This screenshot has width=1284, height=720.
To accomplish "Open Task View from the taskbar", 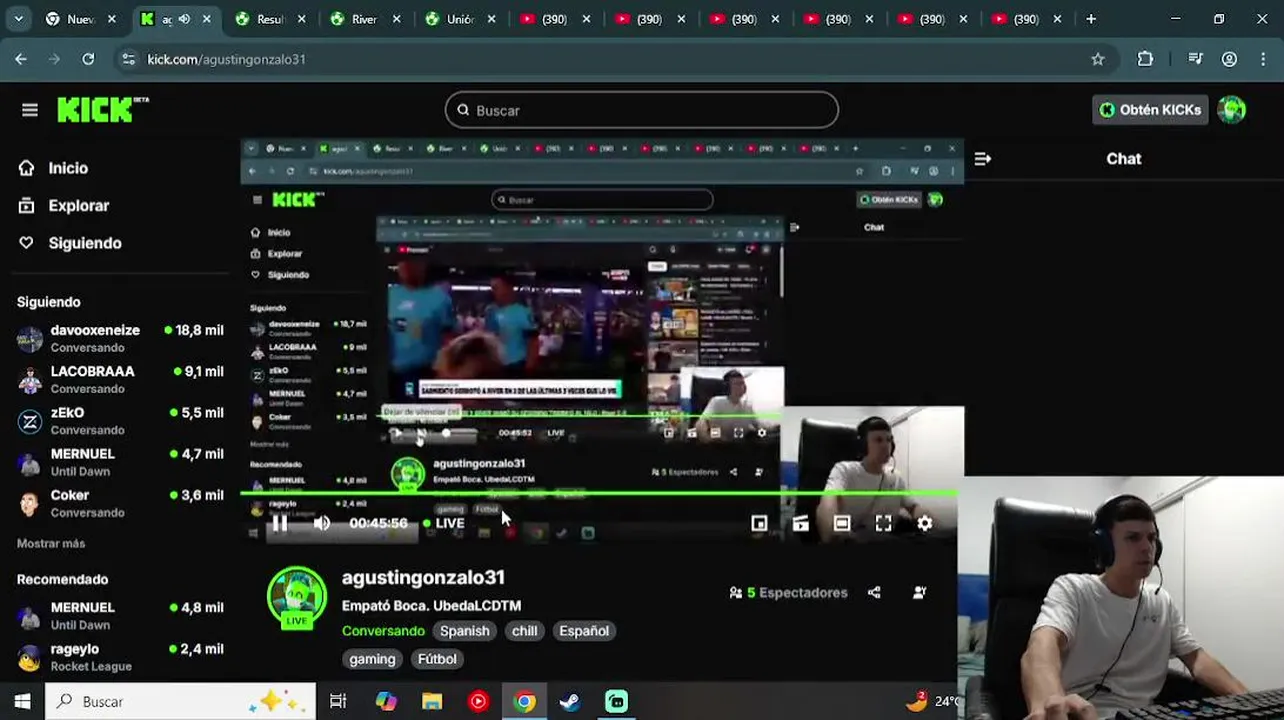I will point(338,701).
